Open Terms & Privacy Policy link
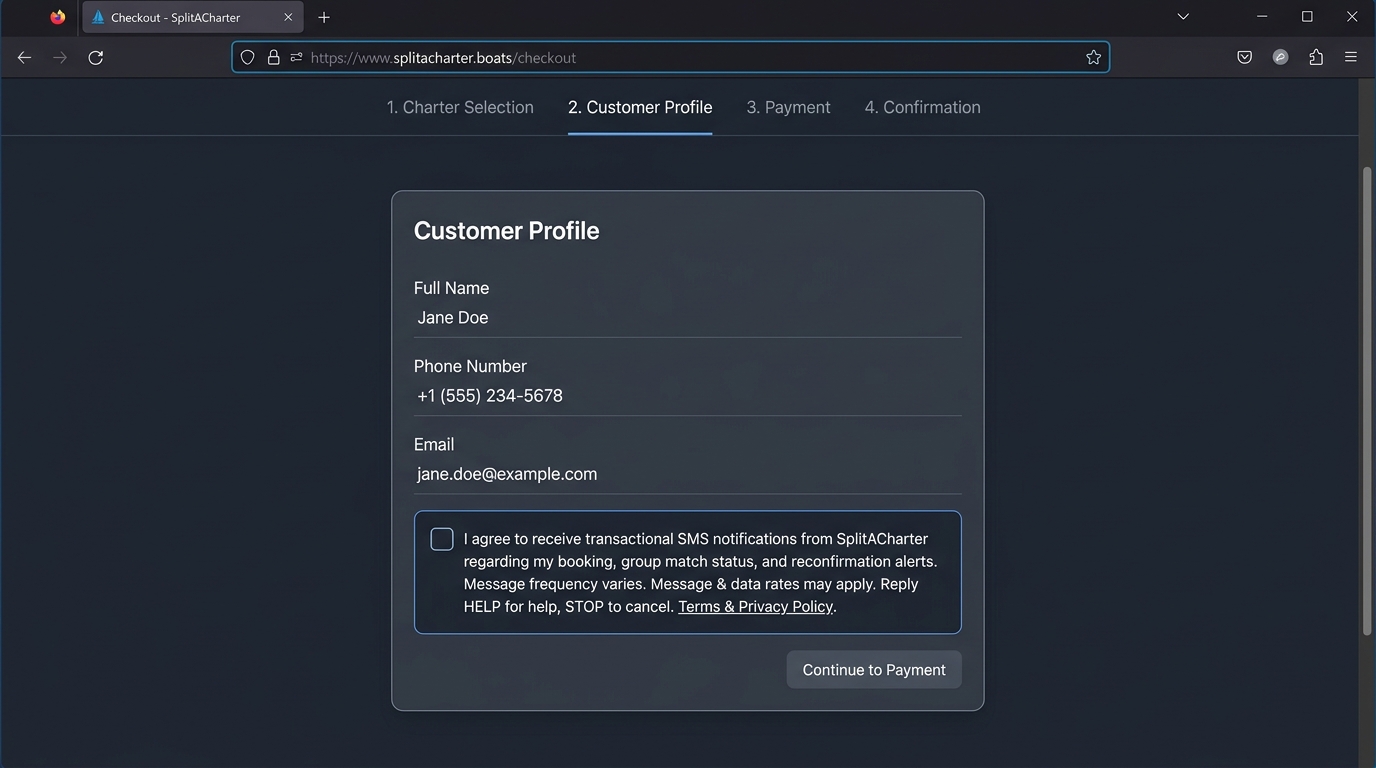The width and height of the screenshot is (1376, 768). (x=755, y=607)
